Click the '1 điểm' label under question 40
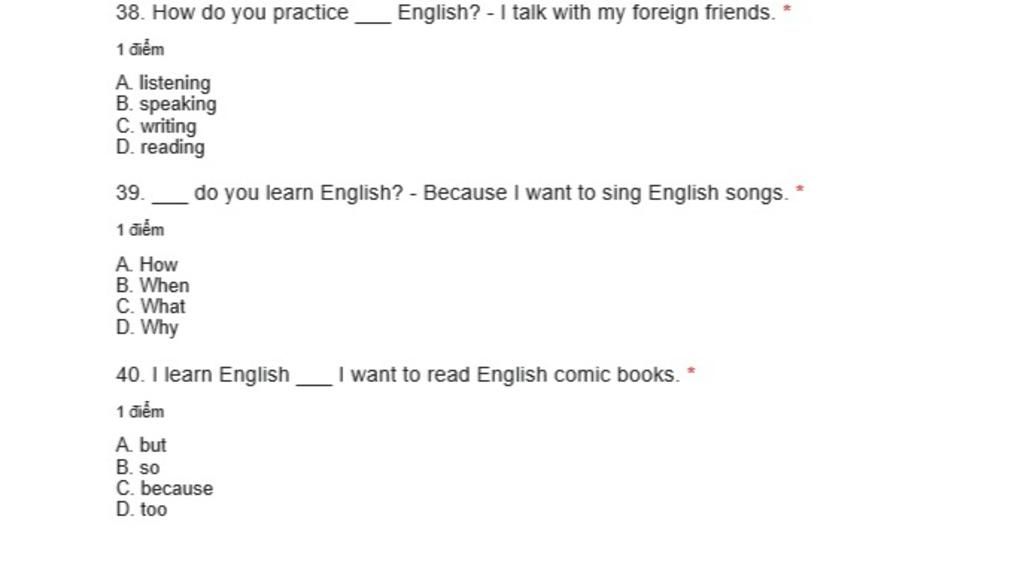Image resolution: width=1024 pixels, height=574 pixels. tap(140, 411)
